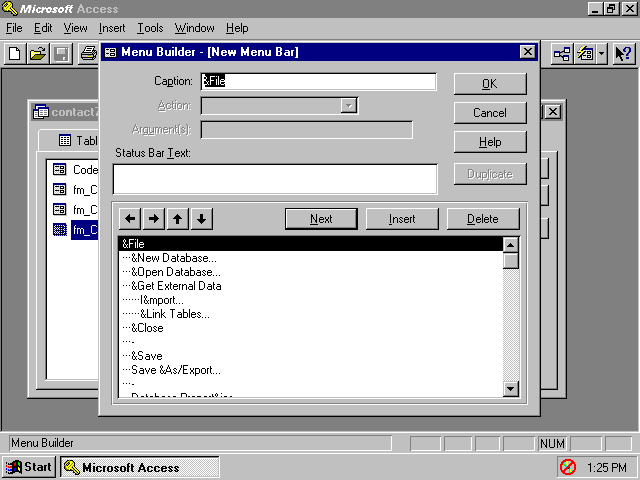This screenshot has height=480, width=640.
Task: Click the Help button in Menu Builder
Action: coord(490,142)
